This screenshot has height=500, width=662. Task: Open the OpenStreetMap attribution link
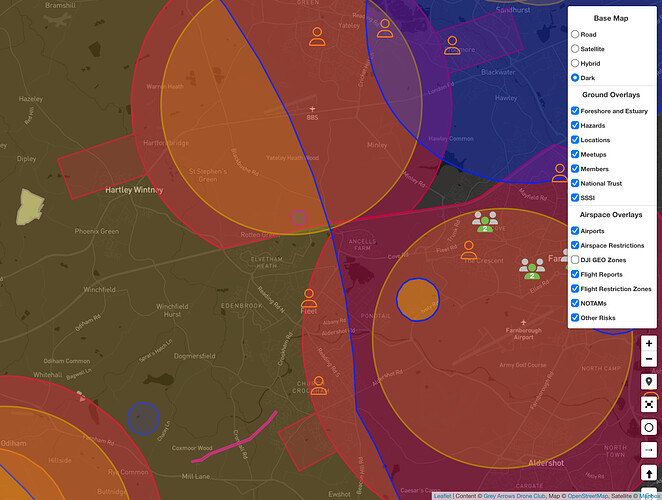tap(587, 496)
